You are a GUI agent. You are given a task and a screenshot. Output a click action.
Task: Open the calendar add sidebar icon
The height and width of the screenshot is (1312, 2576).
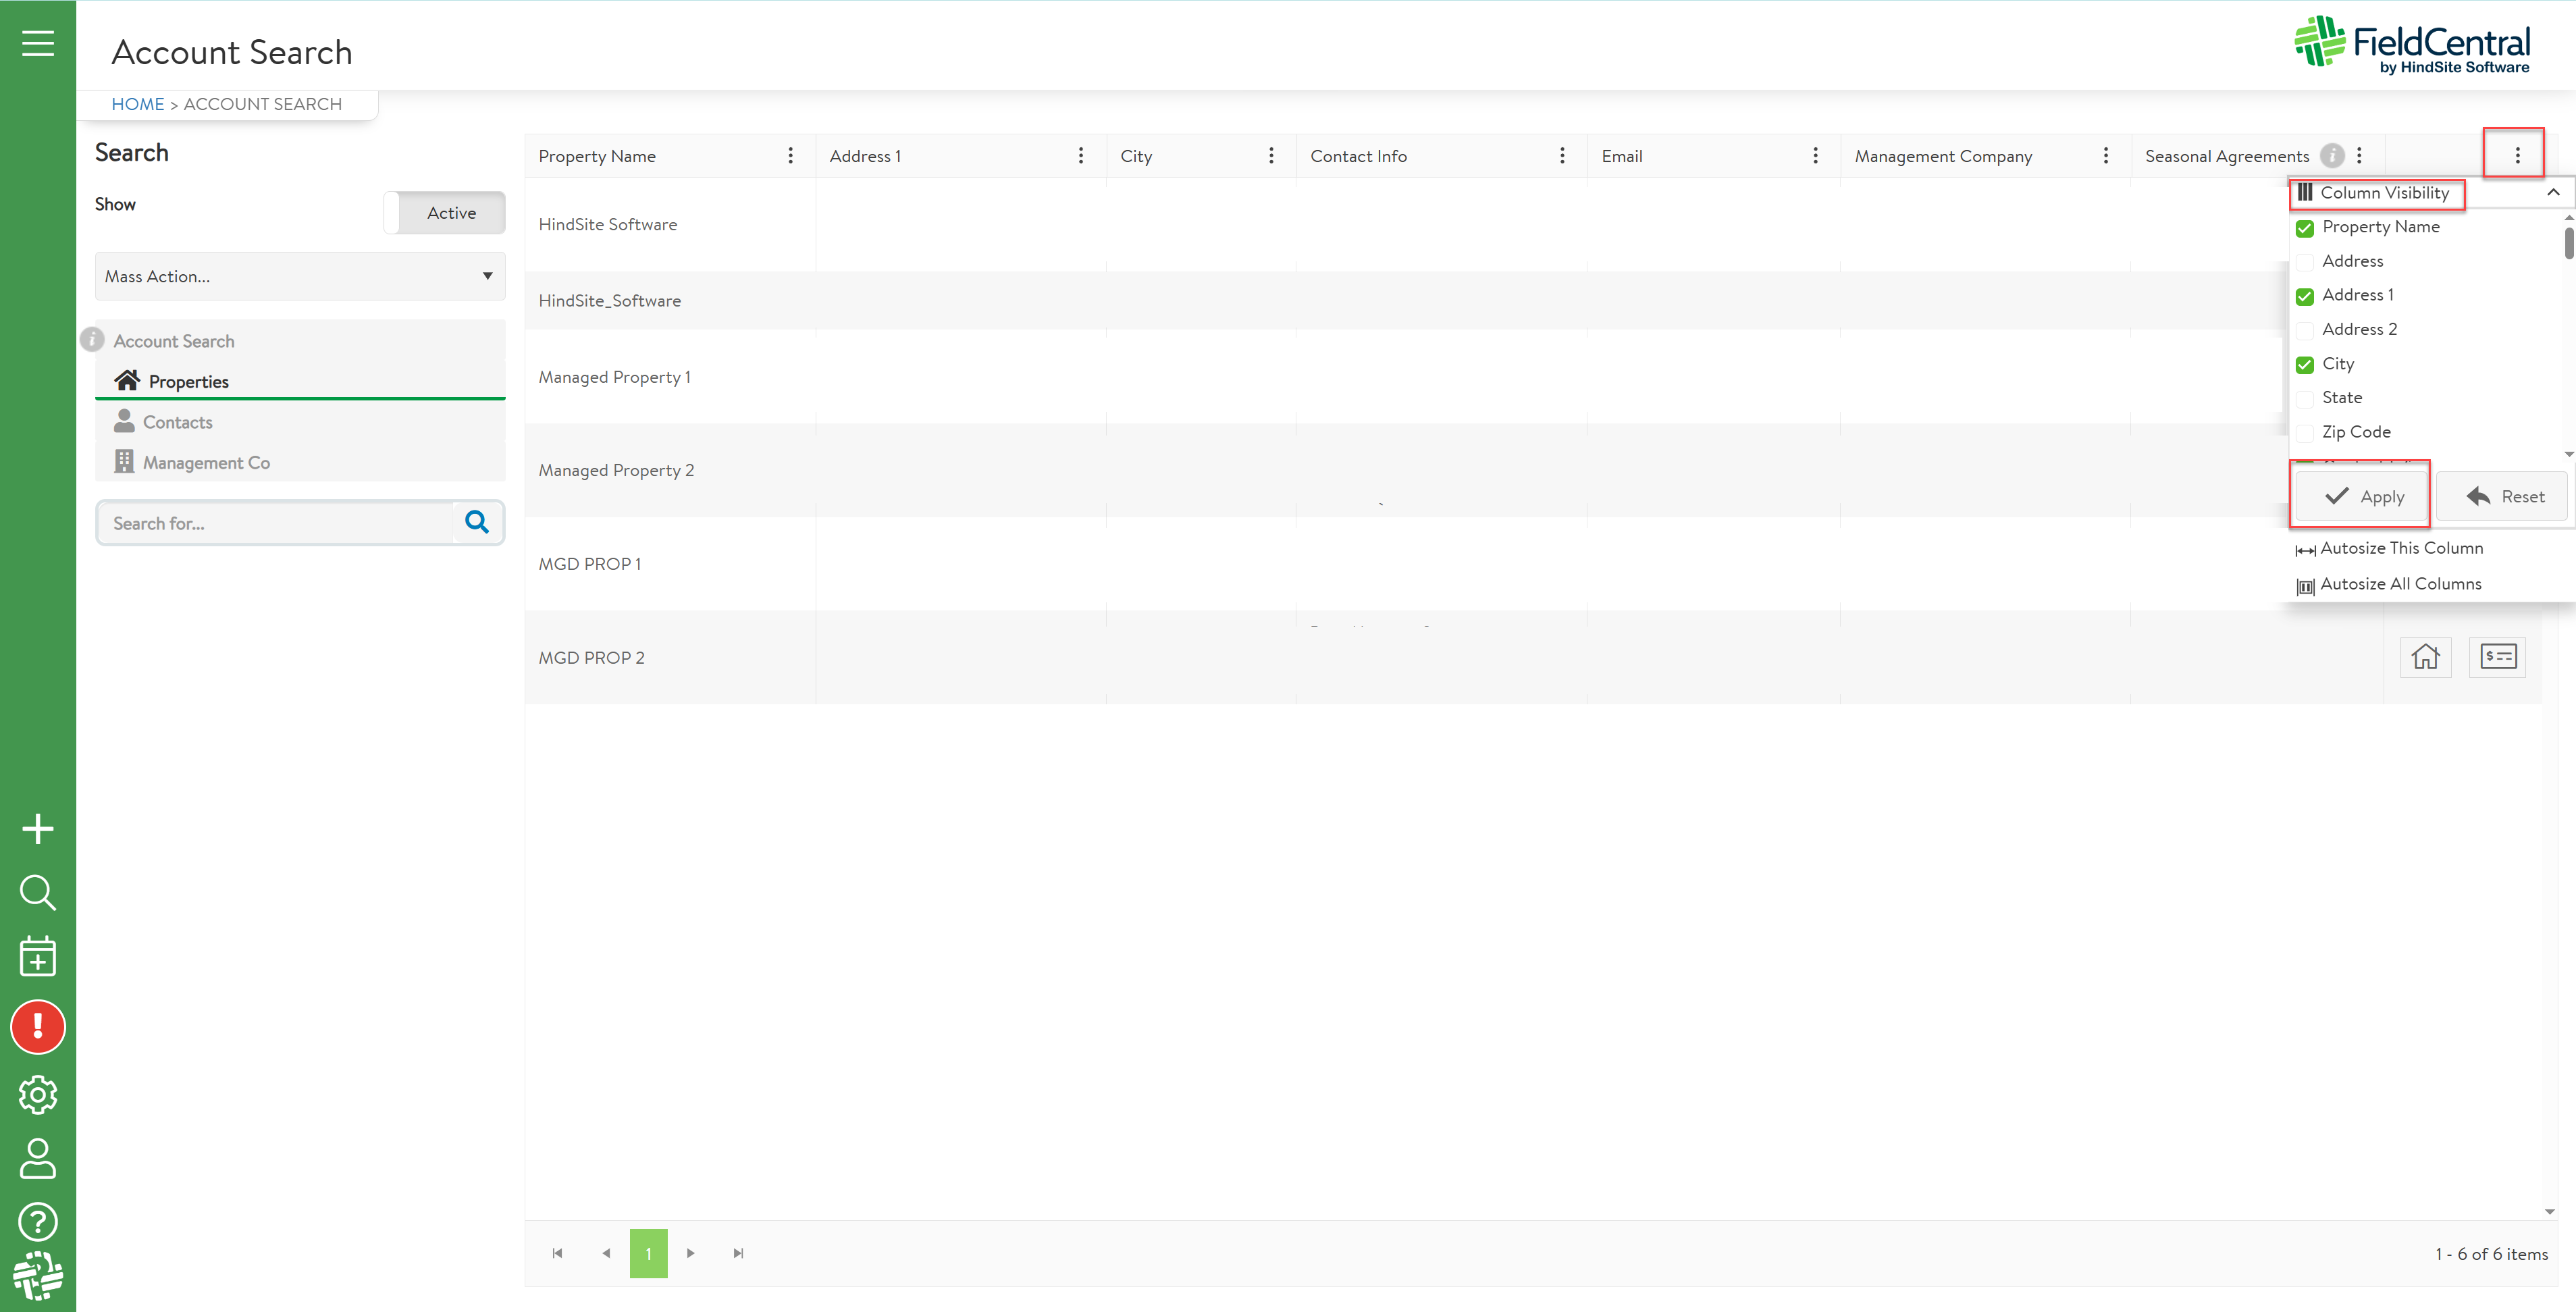38,956
